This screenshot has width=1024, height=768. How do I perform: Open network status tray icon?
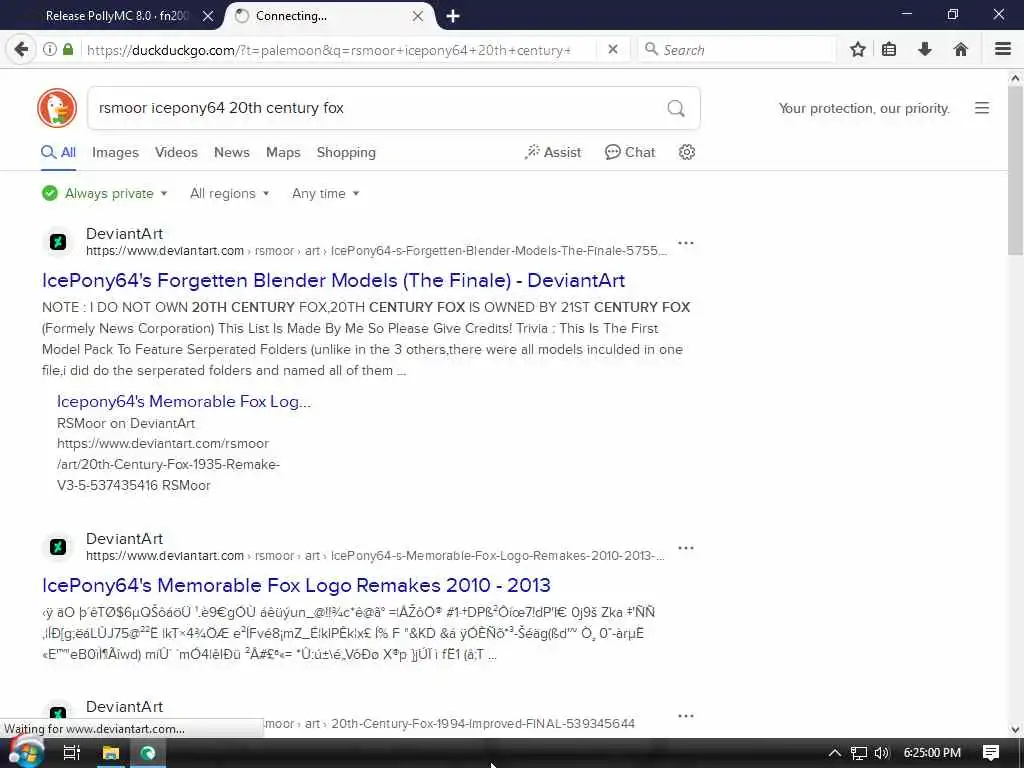859,753
